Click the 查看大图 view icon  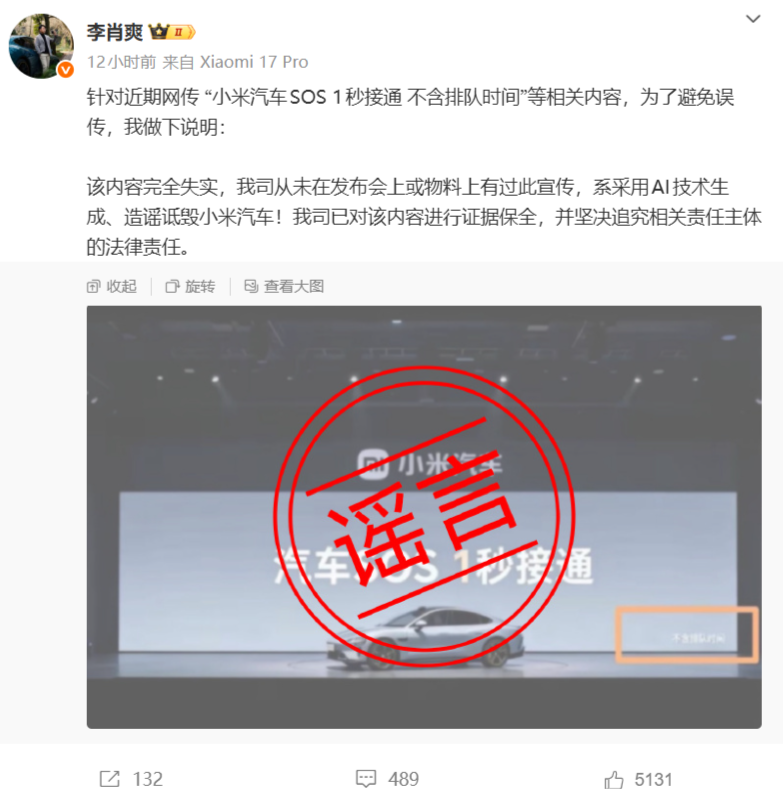tap(251, 287)
